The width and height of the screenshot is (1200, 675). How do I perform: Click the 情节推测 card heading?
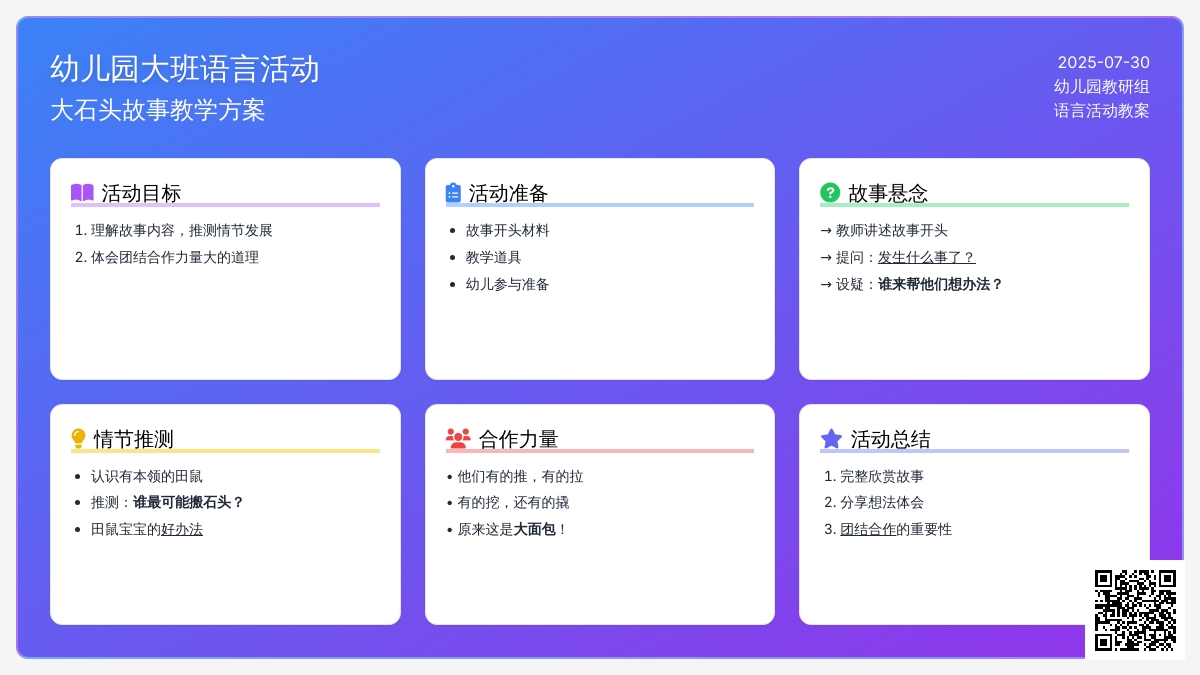coord(134,439)
